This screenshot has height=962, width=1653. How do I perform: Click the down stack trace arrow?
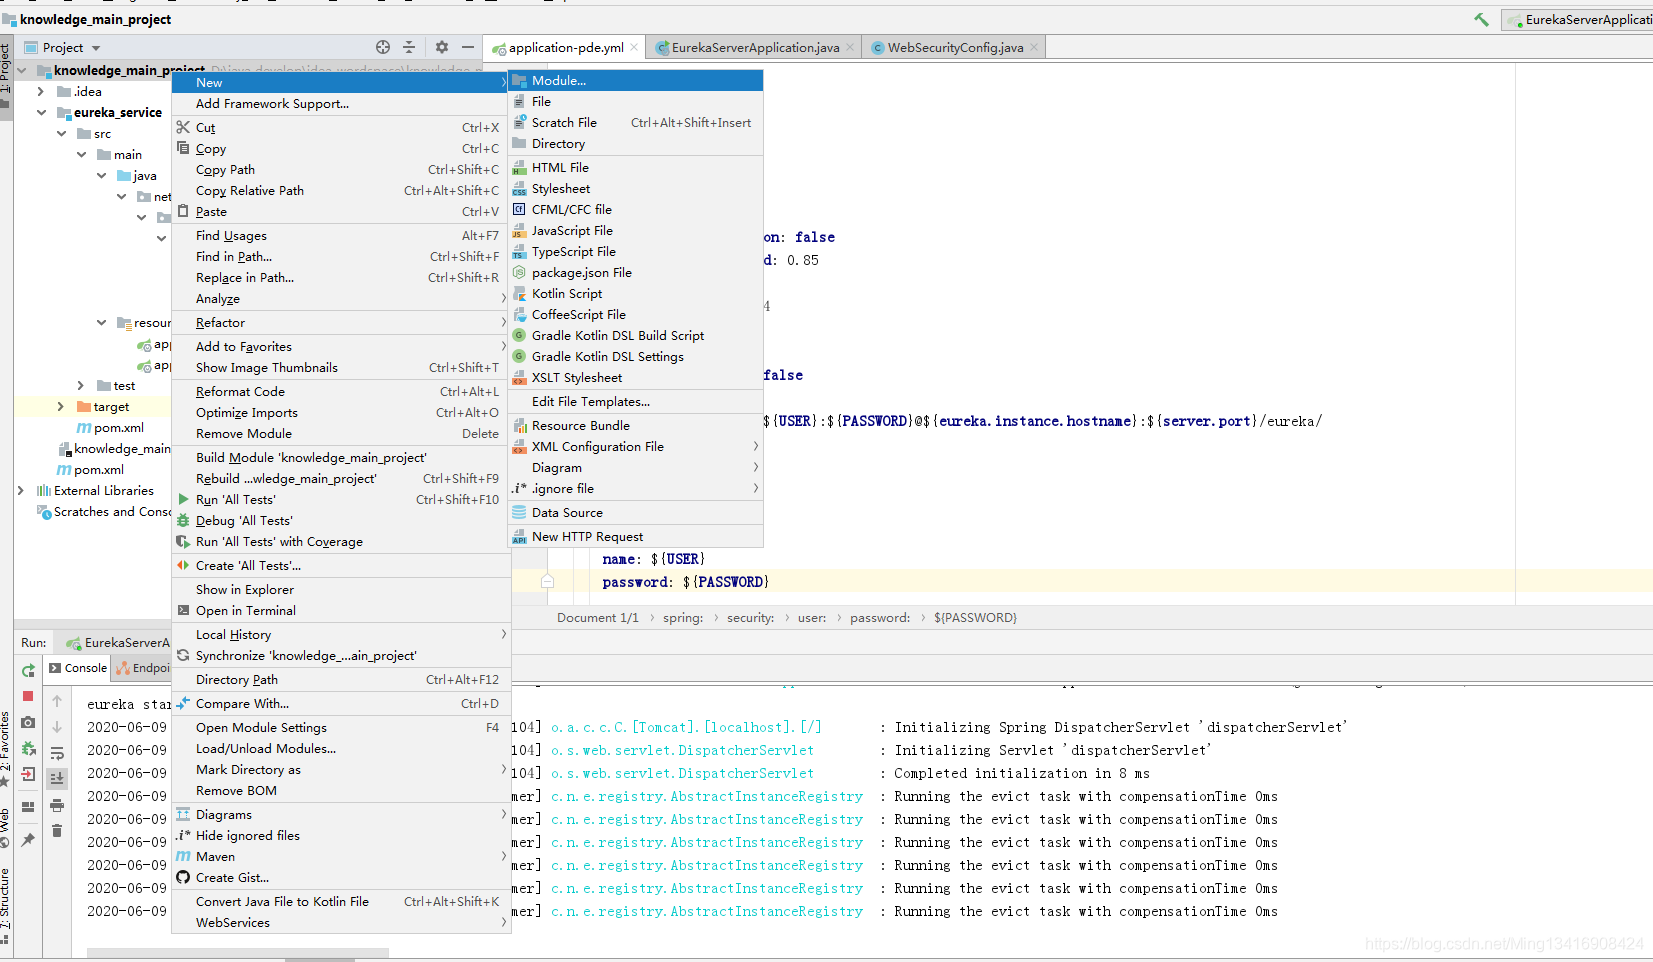point(57,727)
